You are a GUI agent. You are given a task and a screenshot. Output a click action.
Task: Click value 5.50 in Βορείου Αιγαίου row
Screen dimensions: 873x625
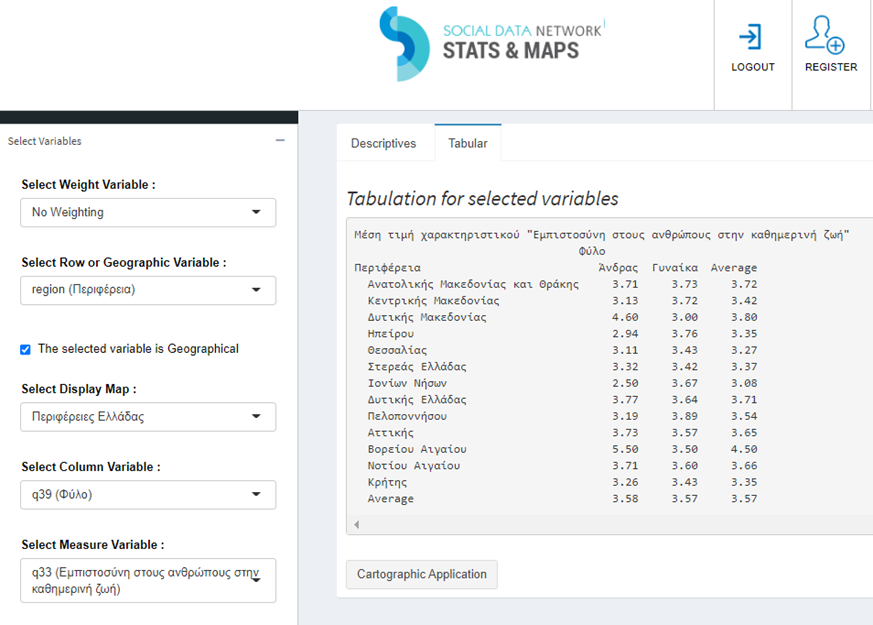625,449
